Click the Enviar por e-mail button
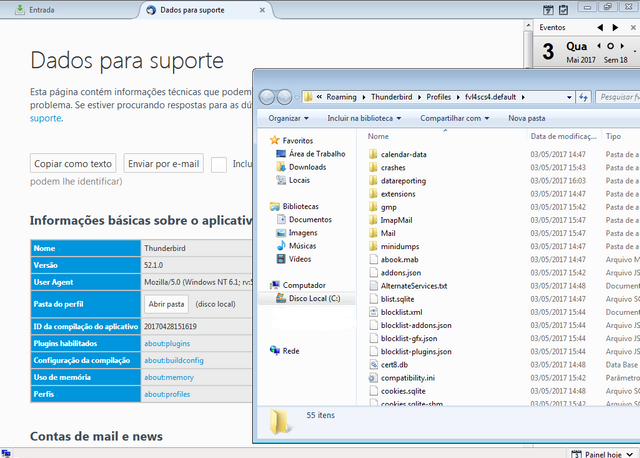Screen dimensions: 640x458 point(164,164)
